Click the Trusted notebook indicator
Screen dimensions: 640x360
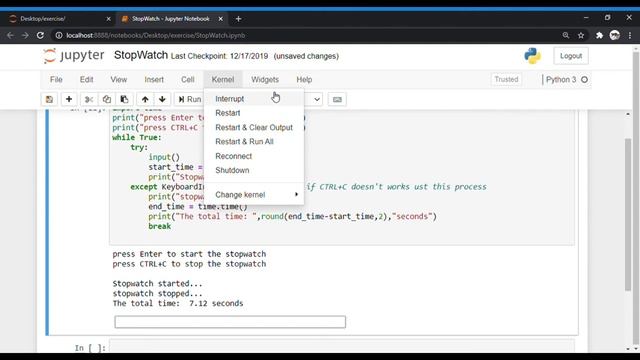click(506, 80)
